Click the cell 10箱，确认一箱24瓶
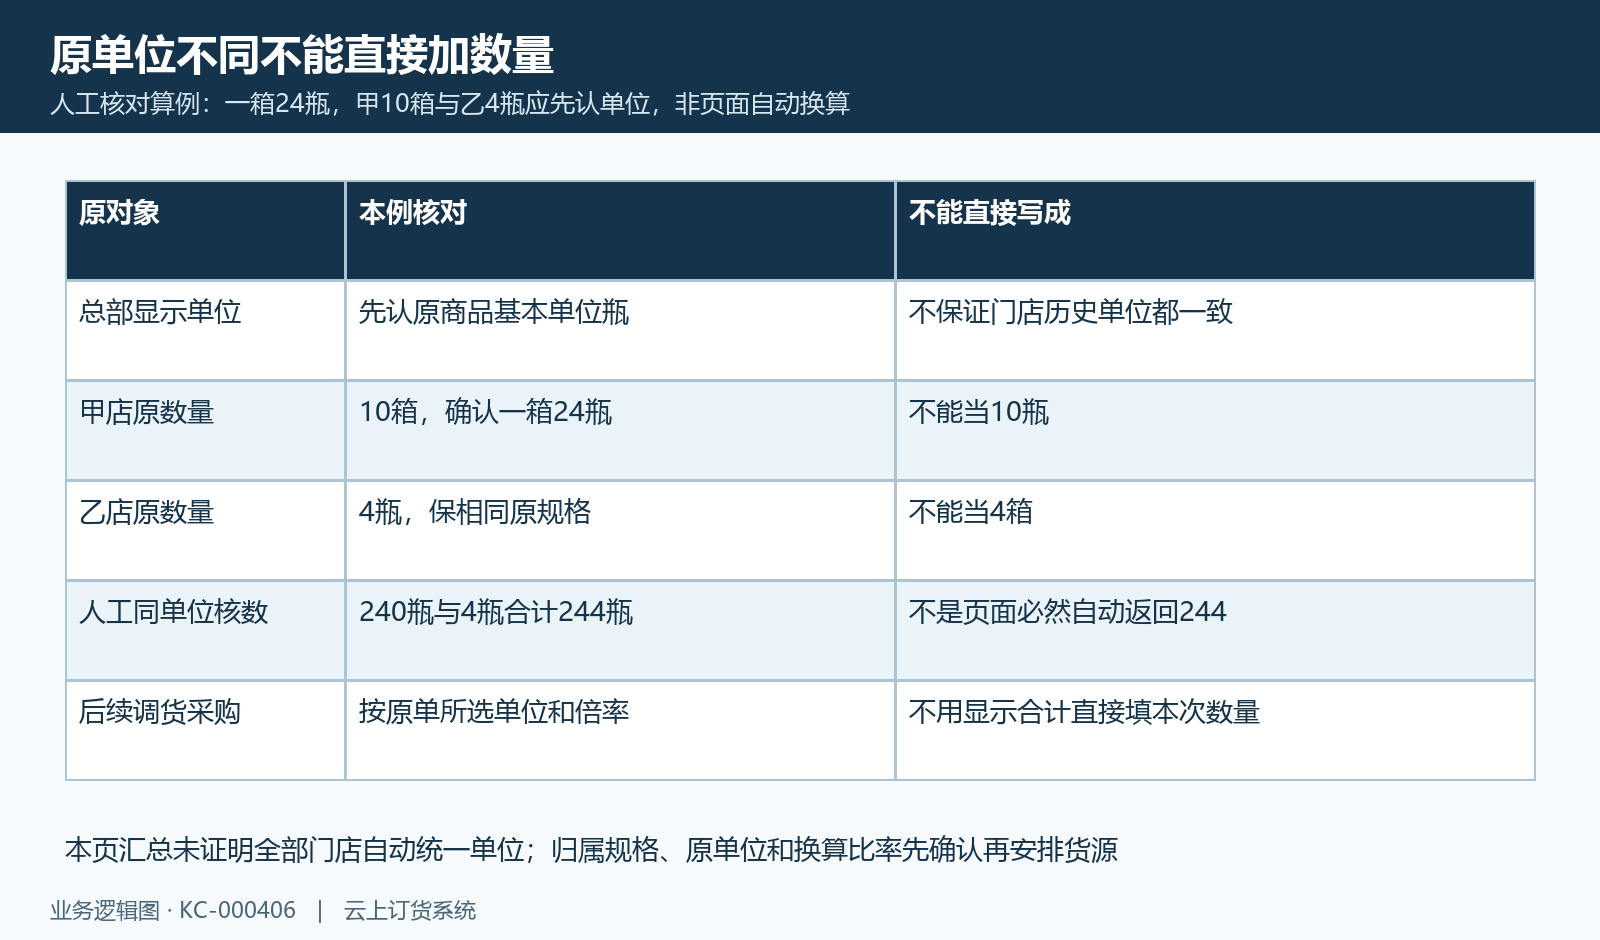 (x=620, y=431)
